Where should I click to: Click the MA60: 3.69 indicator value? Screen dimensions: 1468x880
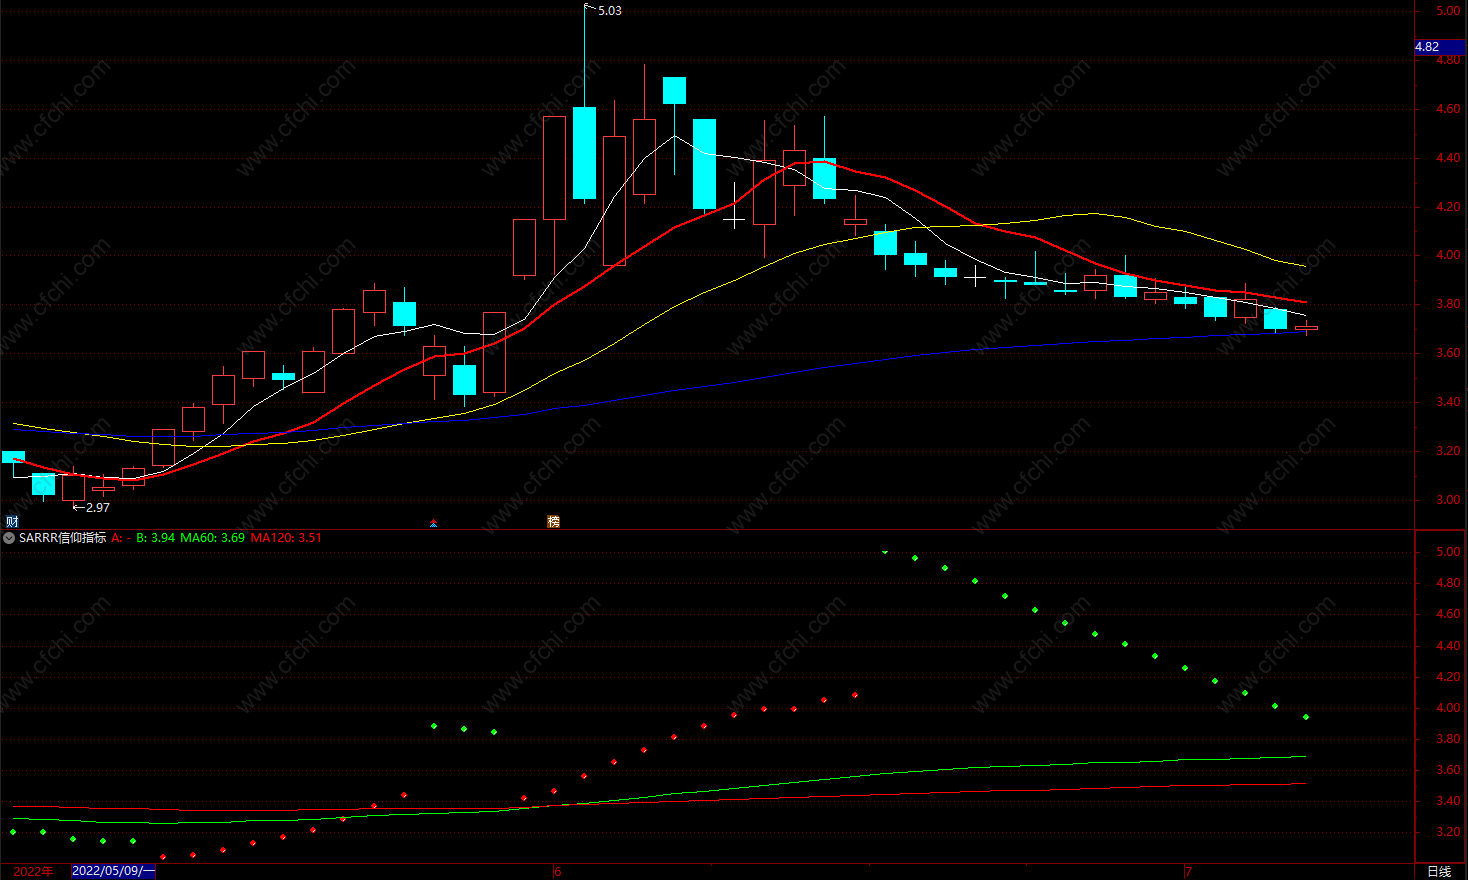tap(212, 538)
